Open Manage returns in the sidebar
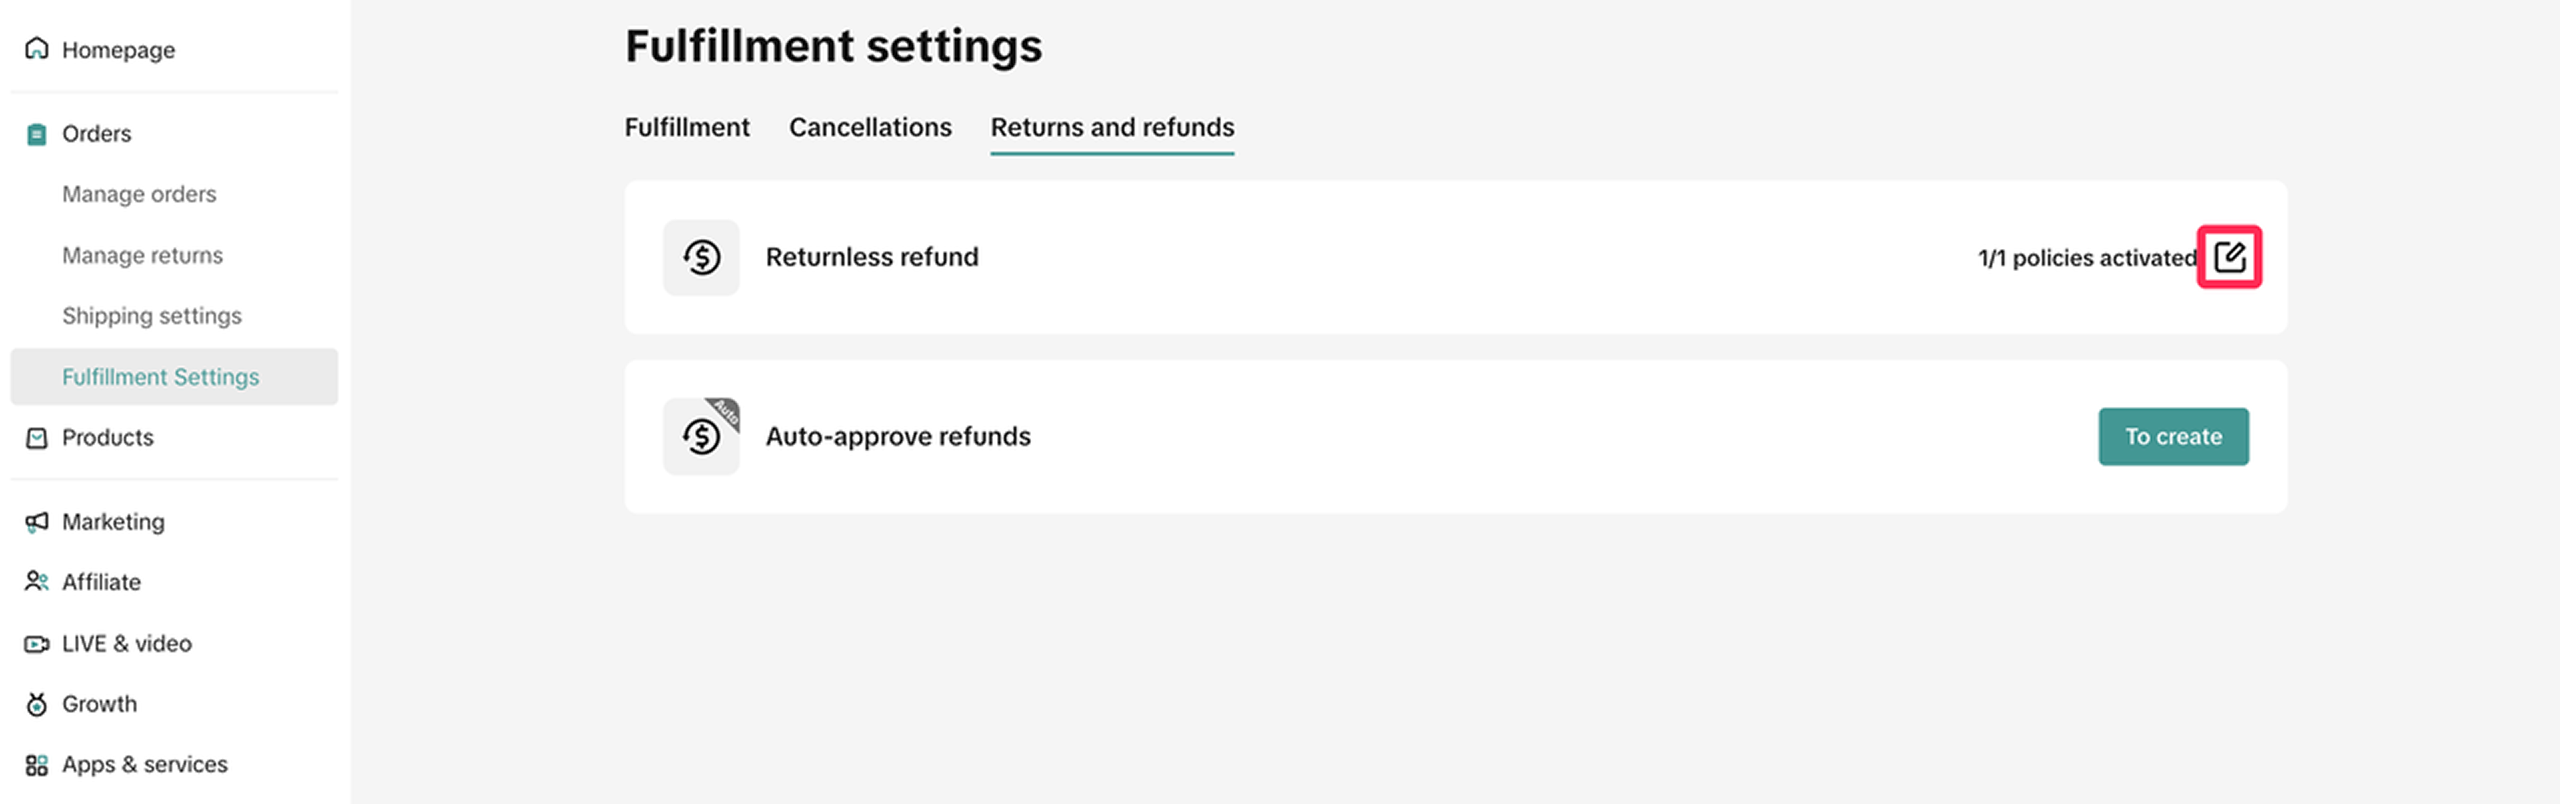This screenshot has width=2560, height=804. (142, 255)
